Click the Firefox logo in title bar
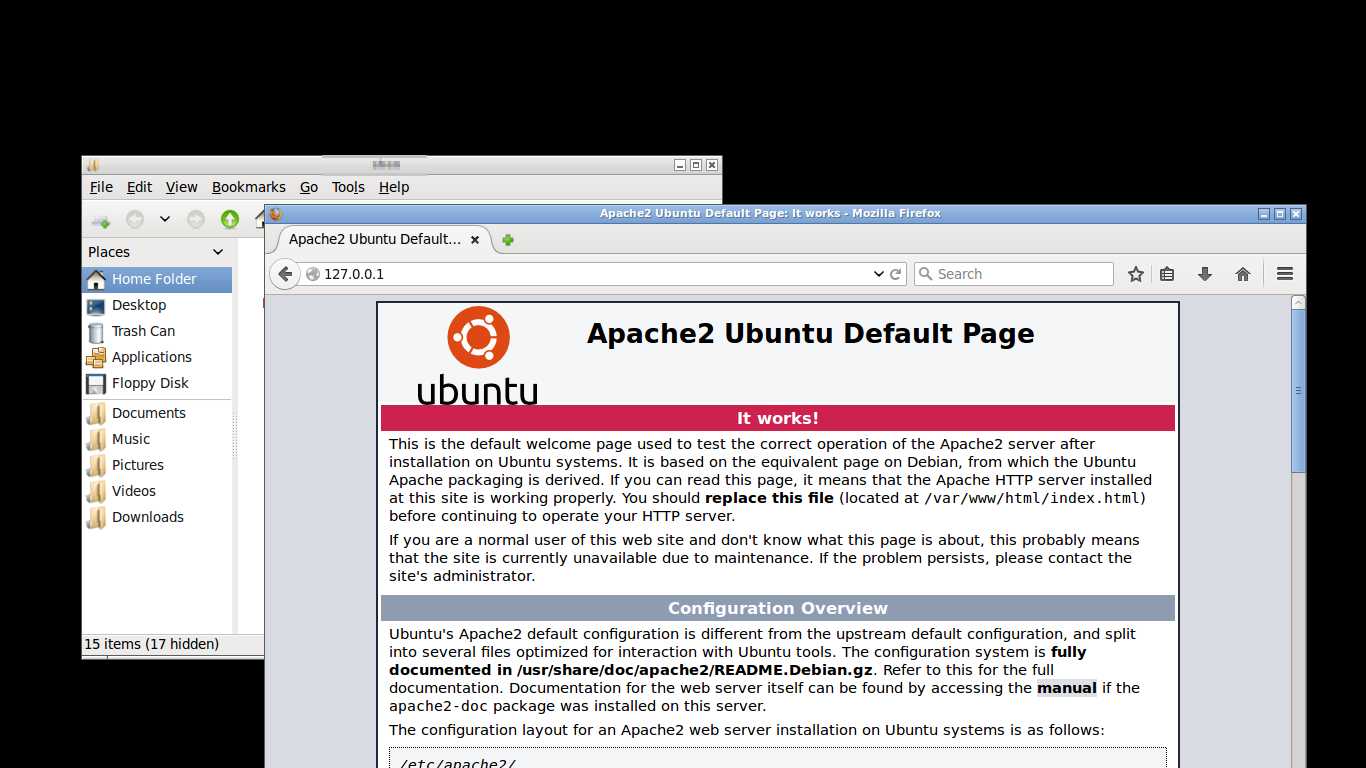The height and width of the screenshot is (768, 1366). (x=276, y=214)
